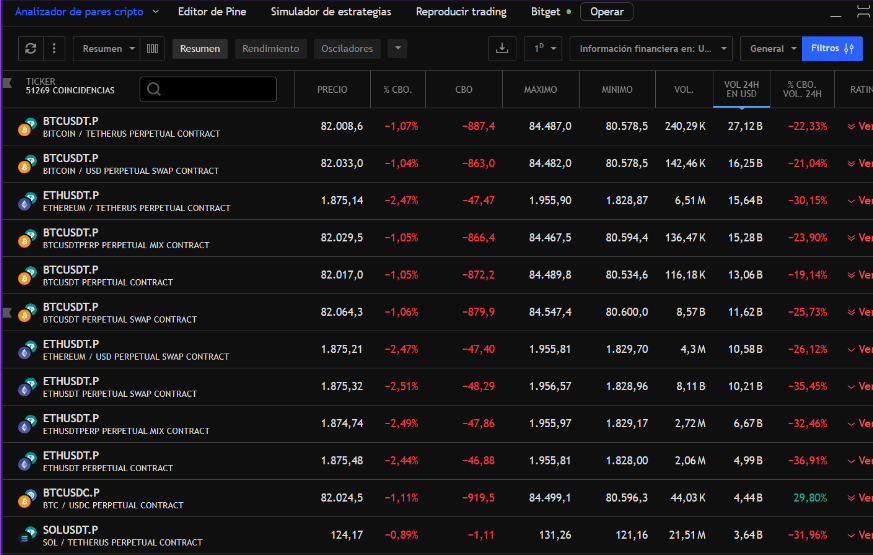Image resolution: width=873 pixels, height=555 pixels.
Task: Expand the Resumen column set dropdown
Action: click(106, 48)
